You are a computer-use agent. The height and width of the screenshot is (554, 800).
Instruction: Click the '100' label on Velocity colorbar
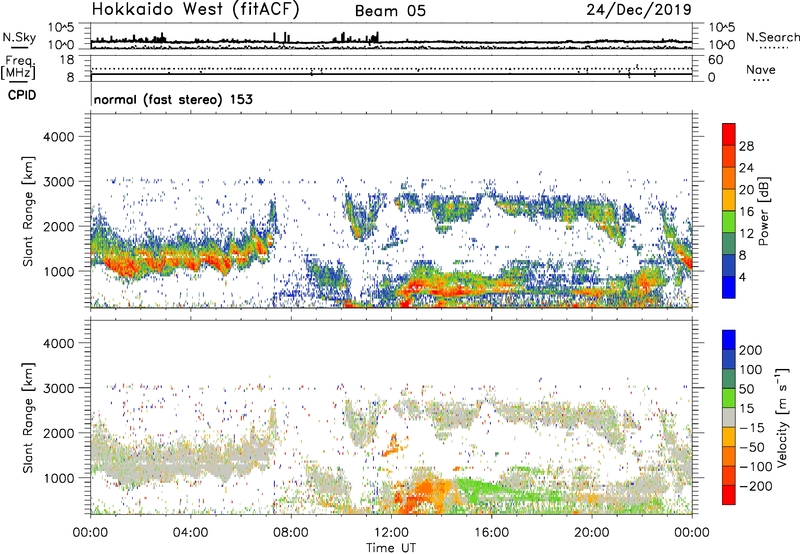(751, 369)
